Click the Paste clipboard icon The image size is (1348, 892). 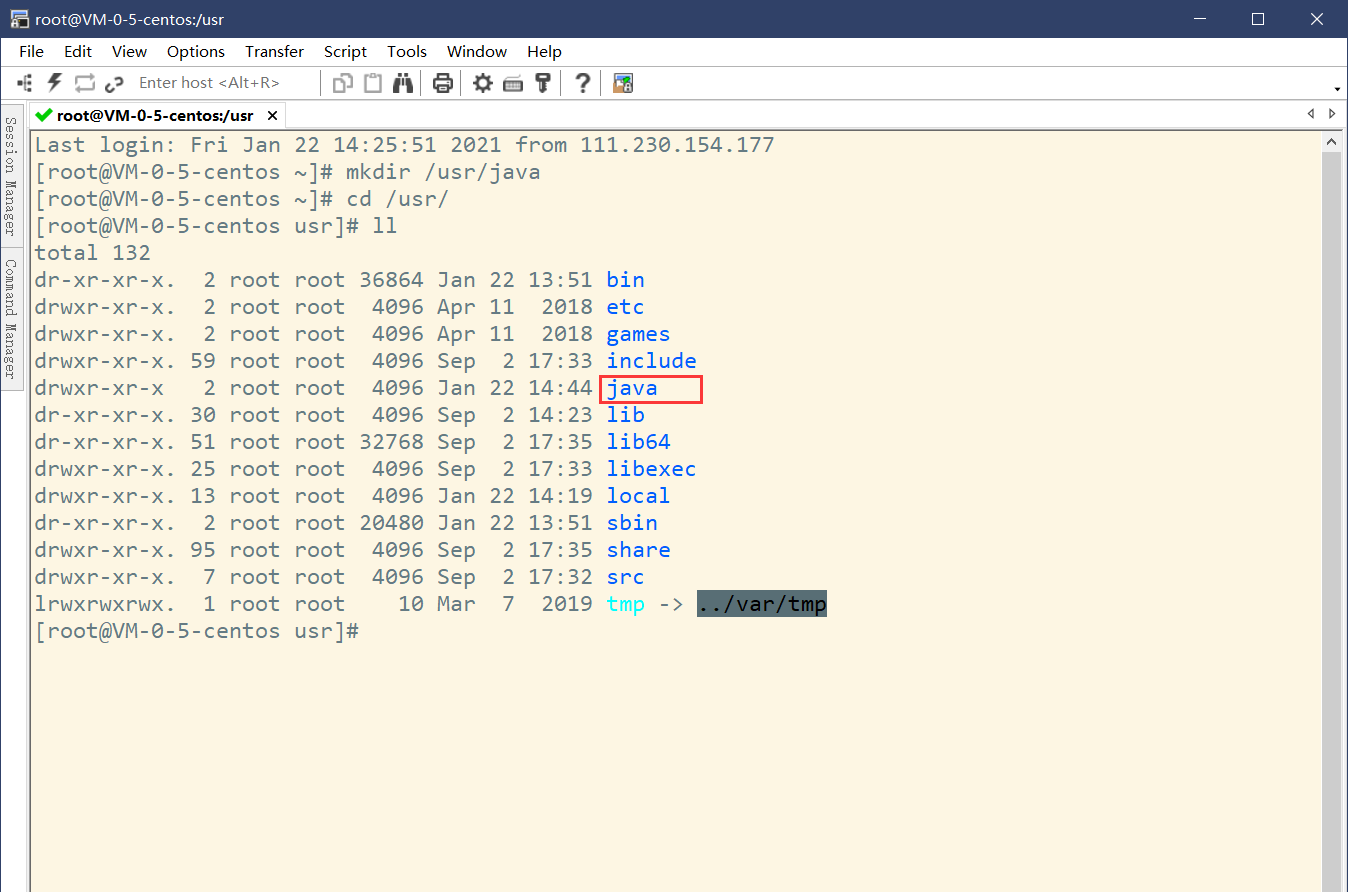(373, 83)
